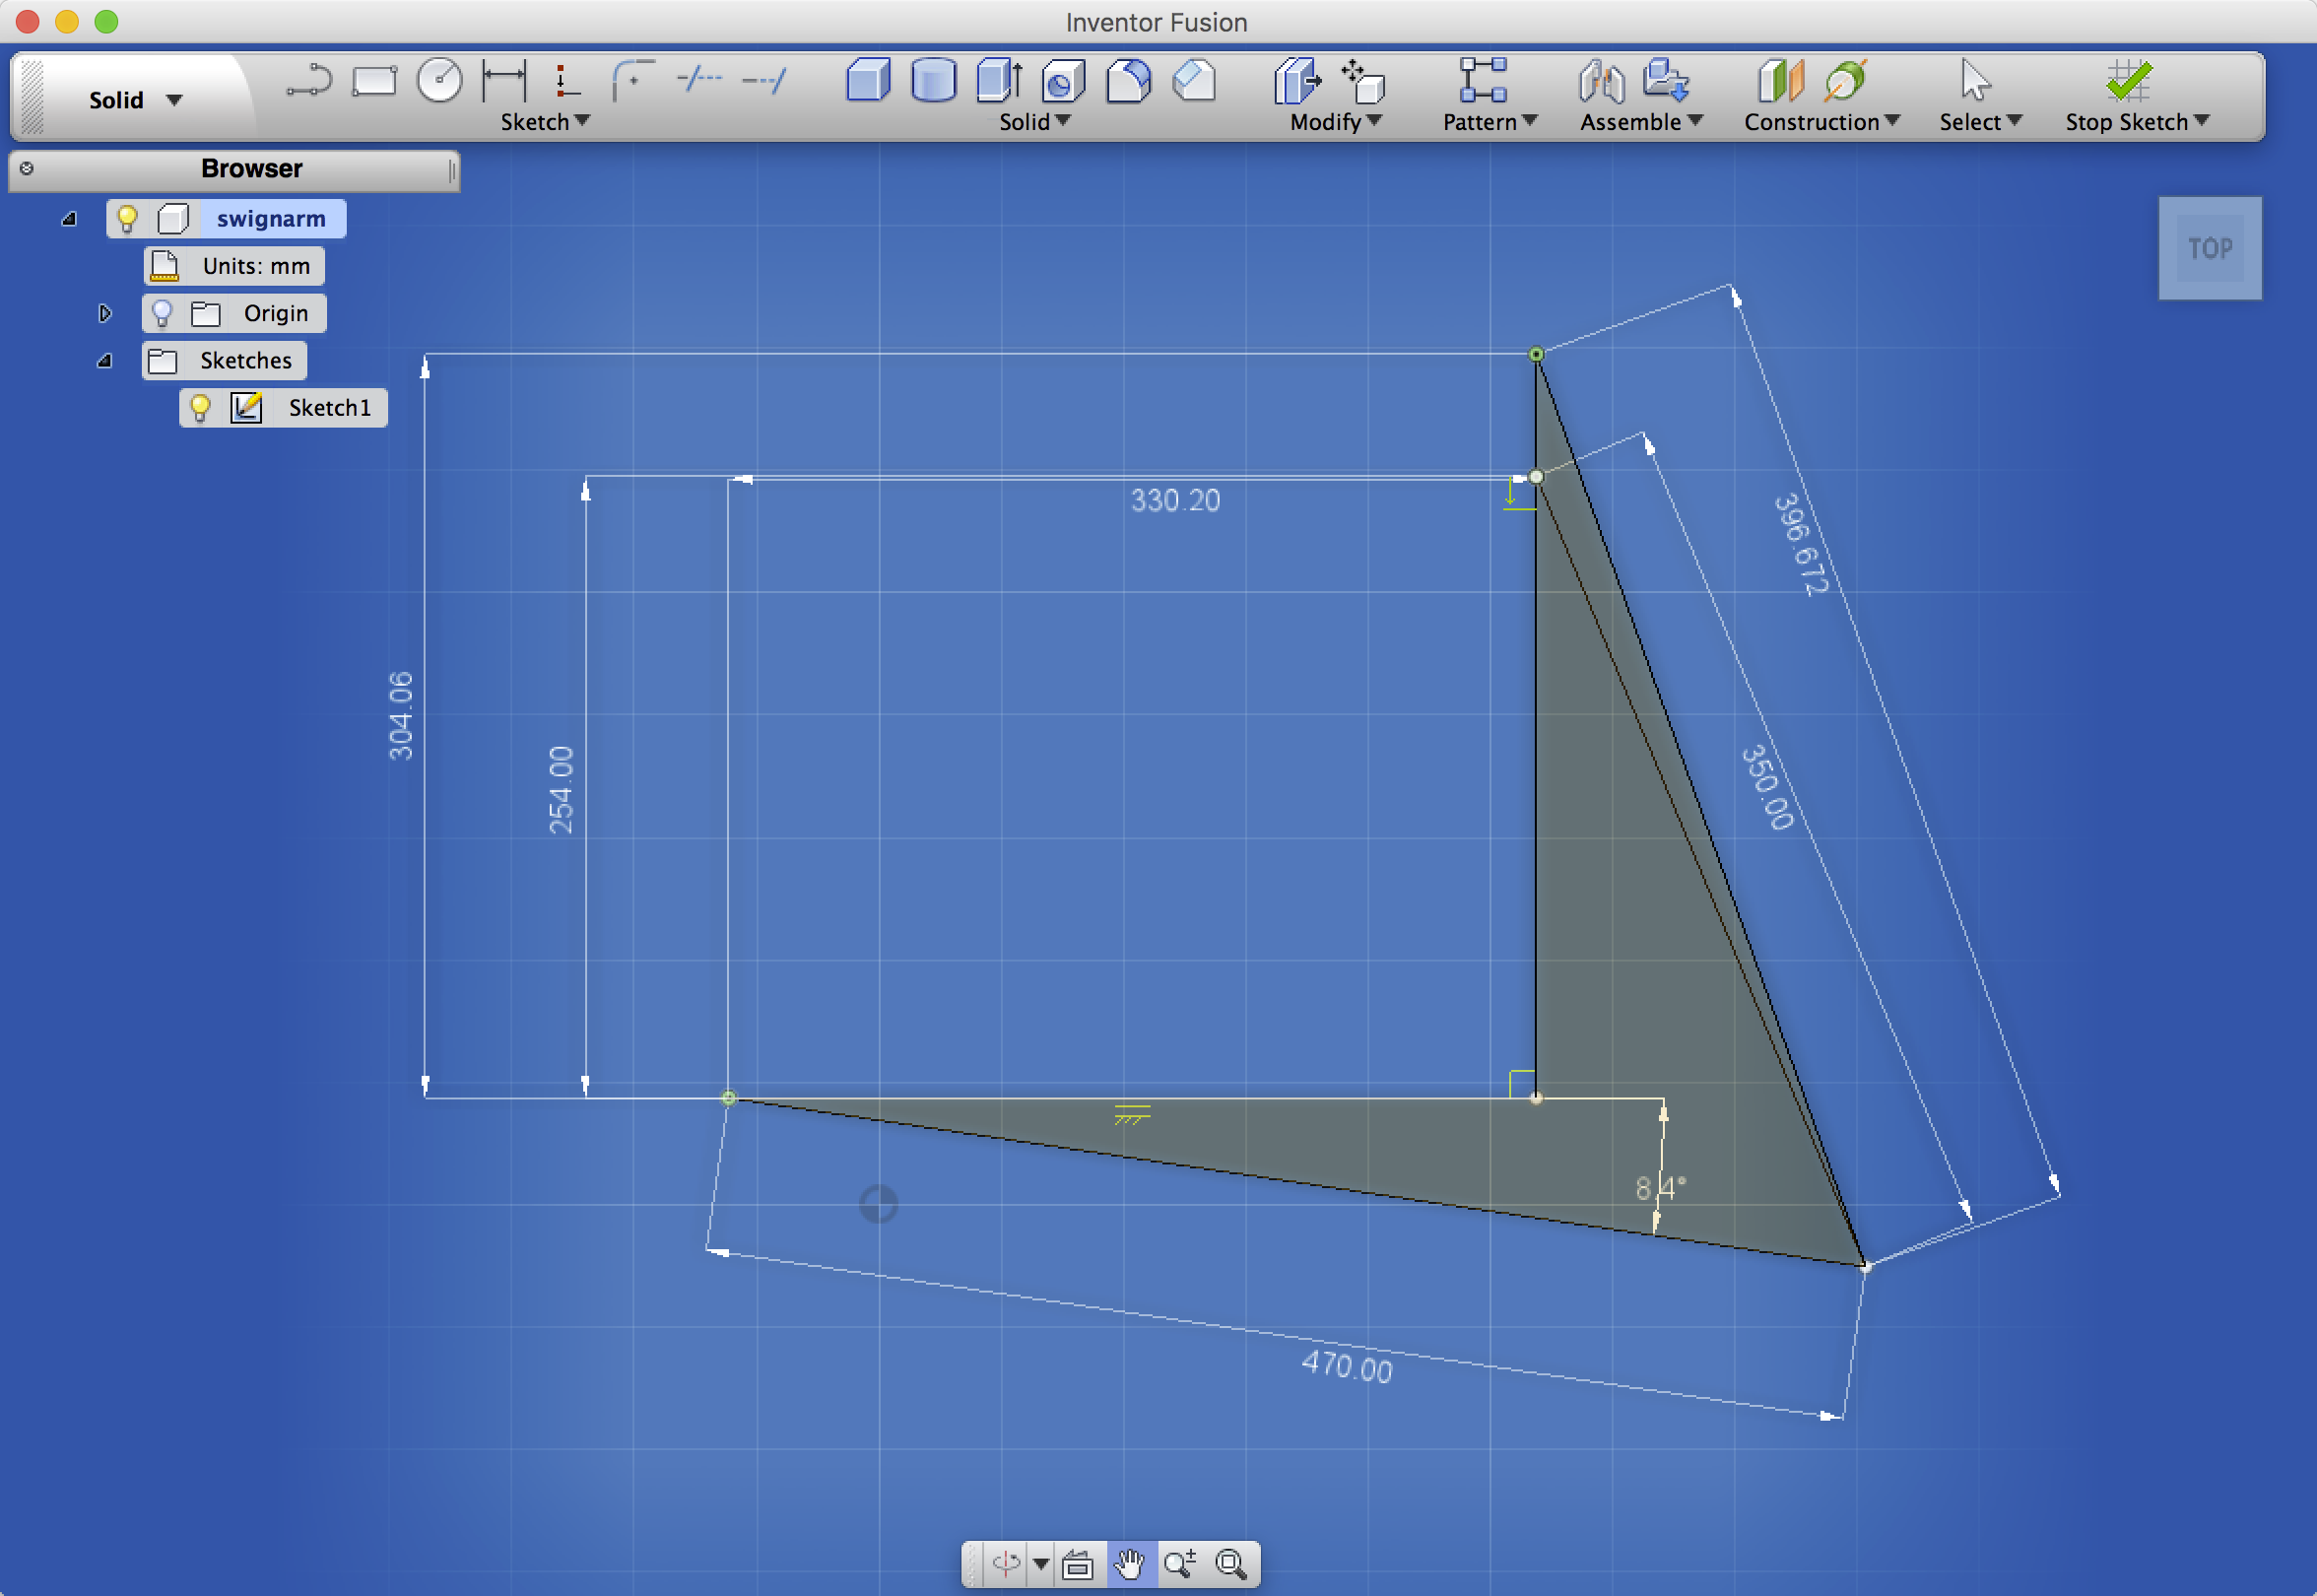This screenshot has height=1596, width=2317.
Task: Expand the Origin folder in browser
Action: tap(104, 313)
